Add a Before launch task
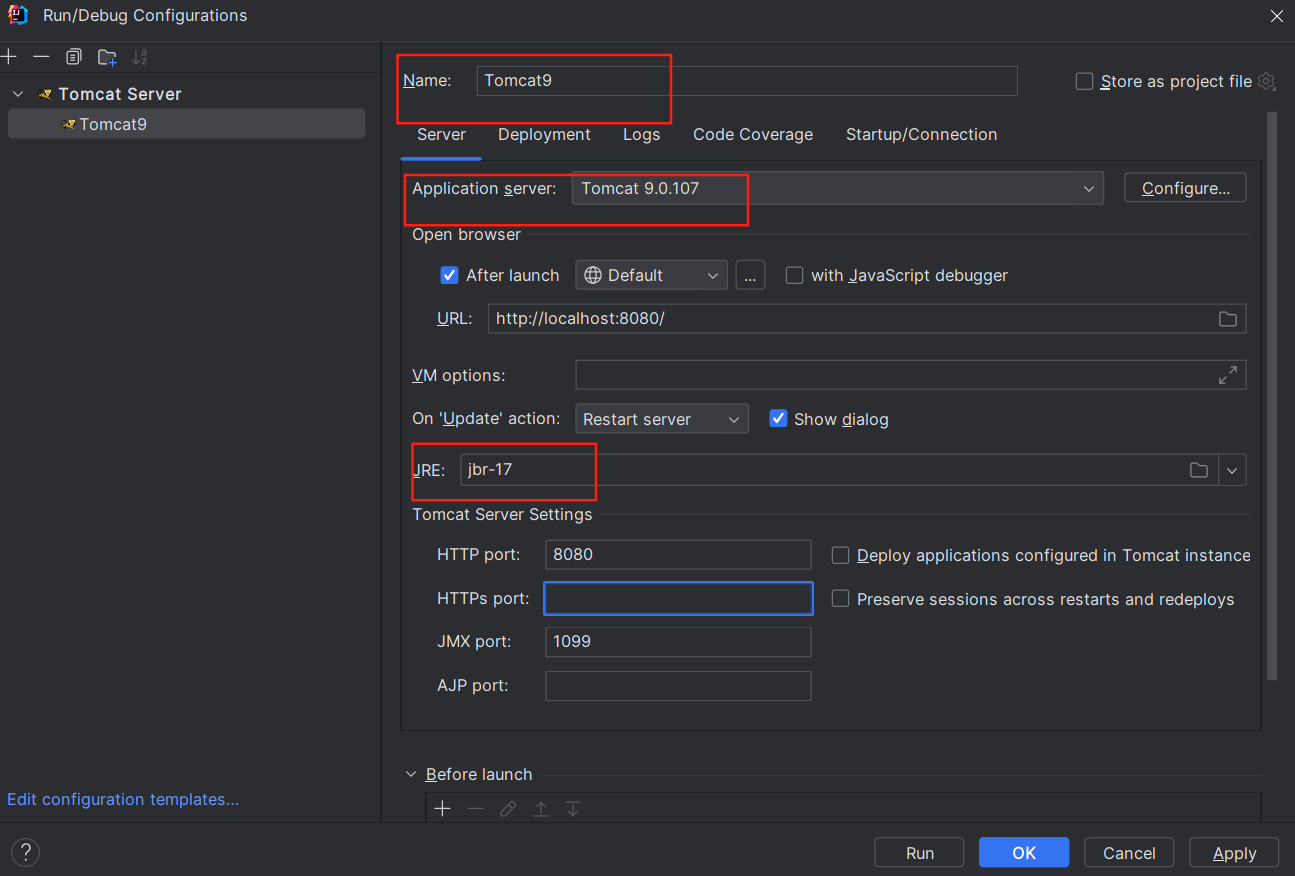Image resolution: width=1295 pixels, height=876 pixels. (442, 808)
